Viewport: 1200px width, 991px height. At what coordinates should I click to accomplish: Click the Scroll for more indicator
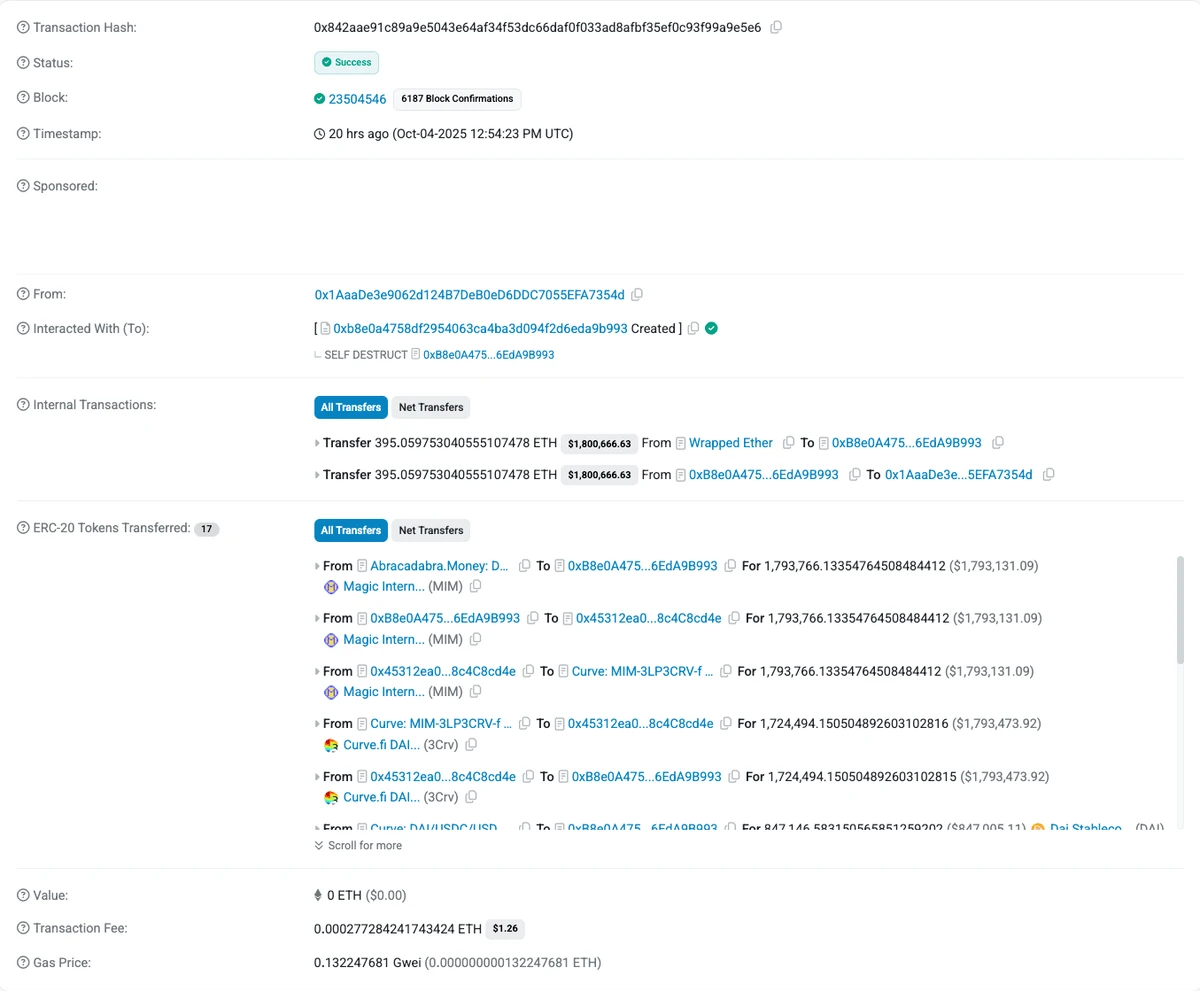358,845
